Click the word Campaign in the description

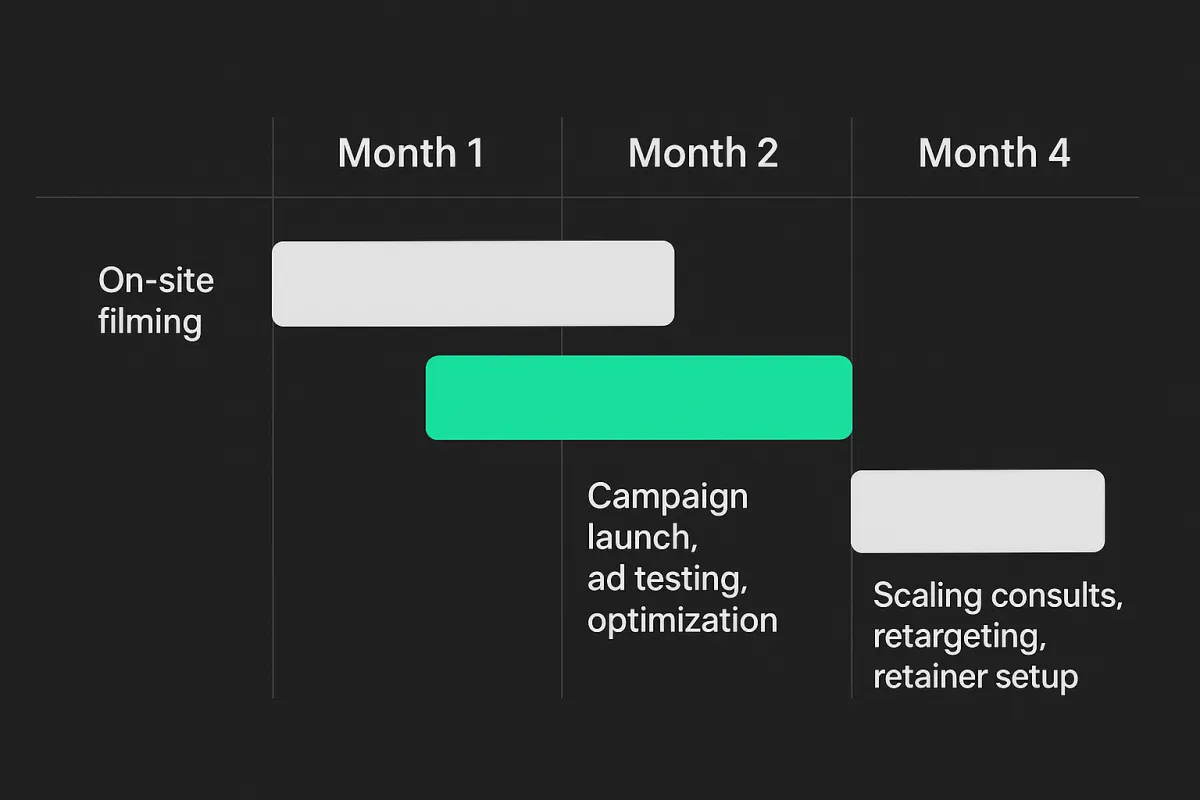(667, 497)
